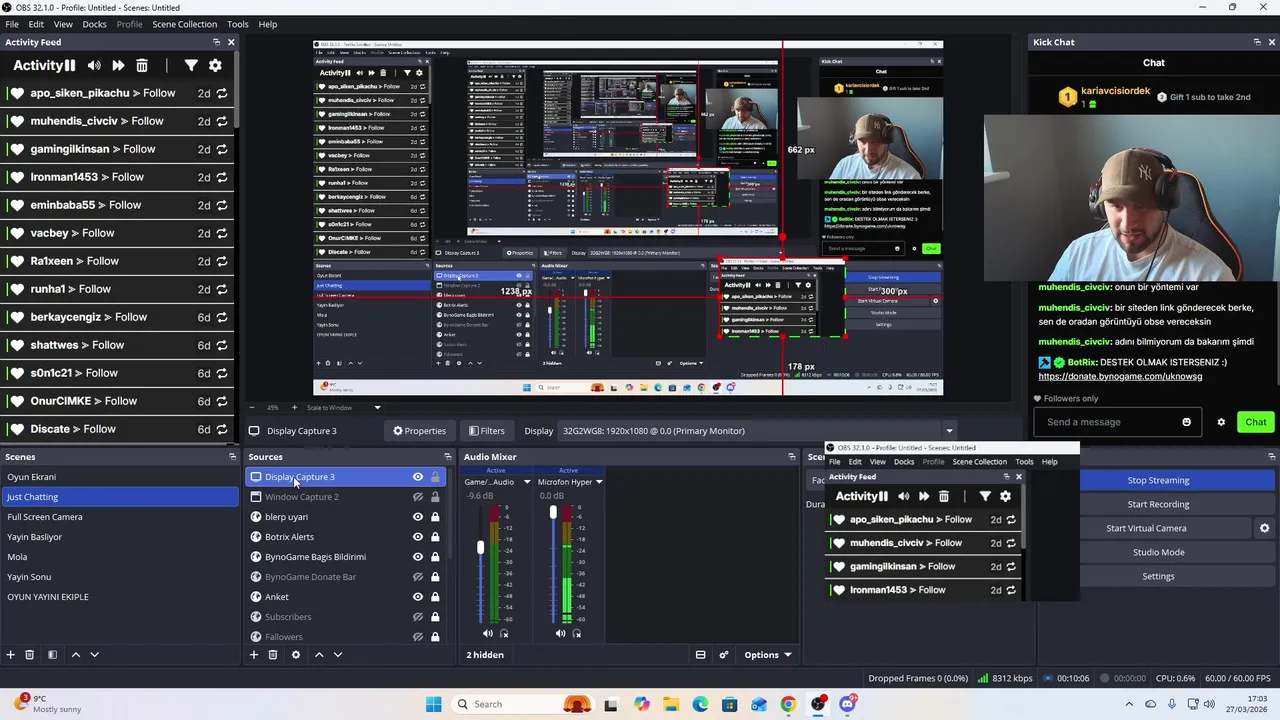
Task: Remove the selected scene with trash icon
Action: coord(30,655)
